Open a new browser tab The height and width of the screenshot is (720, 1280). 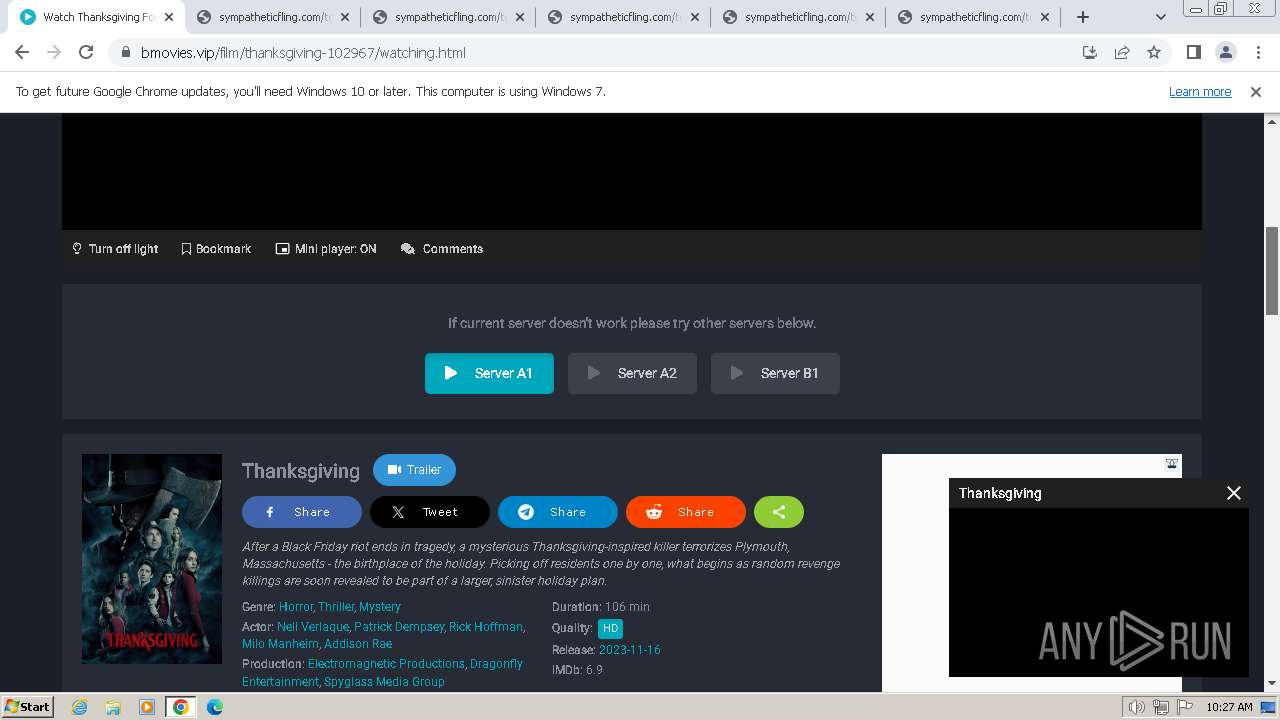(x=1083, y=17)
